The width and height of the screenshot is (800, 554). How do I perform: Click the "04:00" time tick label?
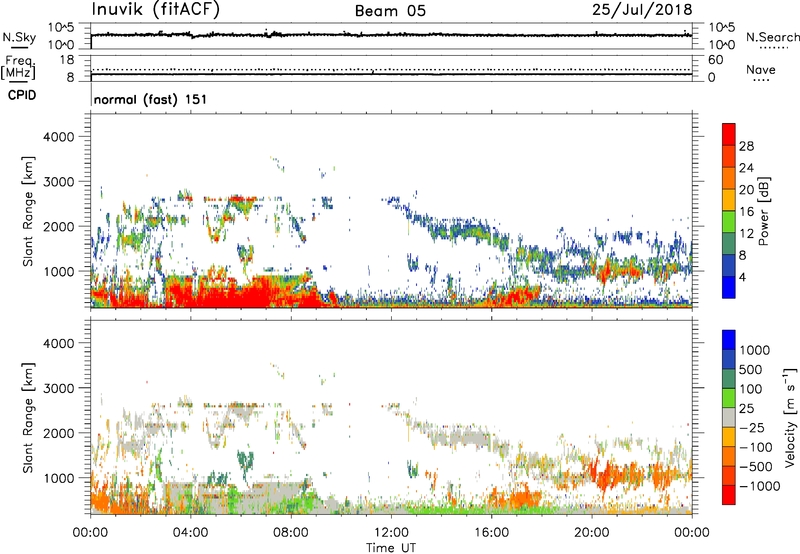(x=190, y=533)
